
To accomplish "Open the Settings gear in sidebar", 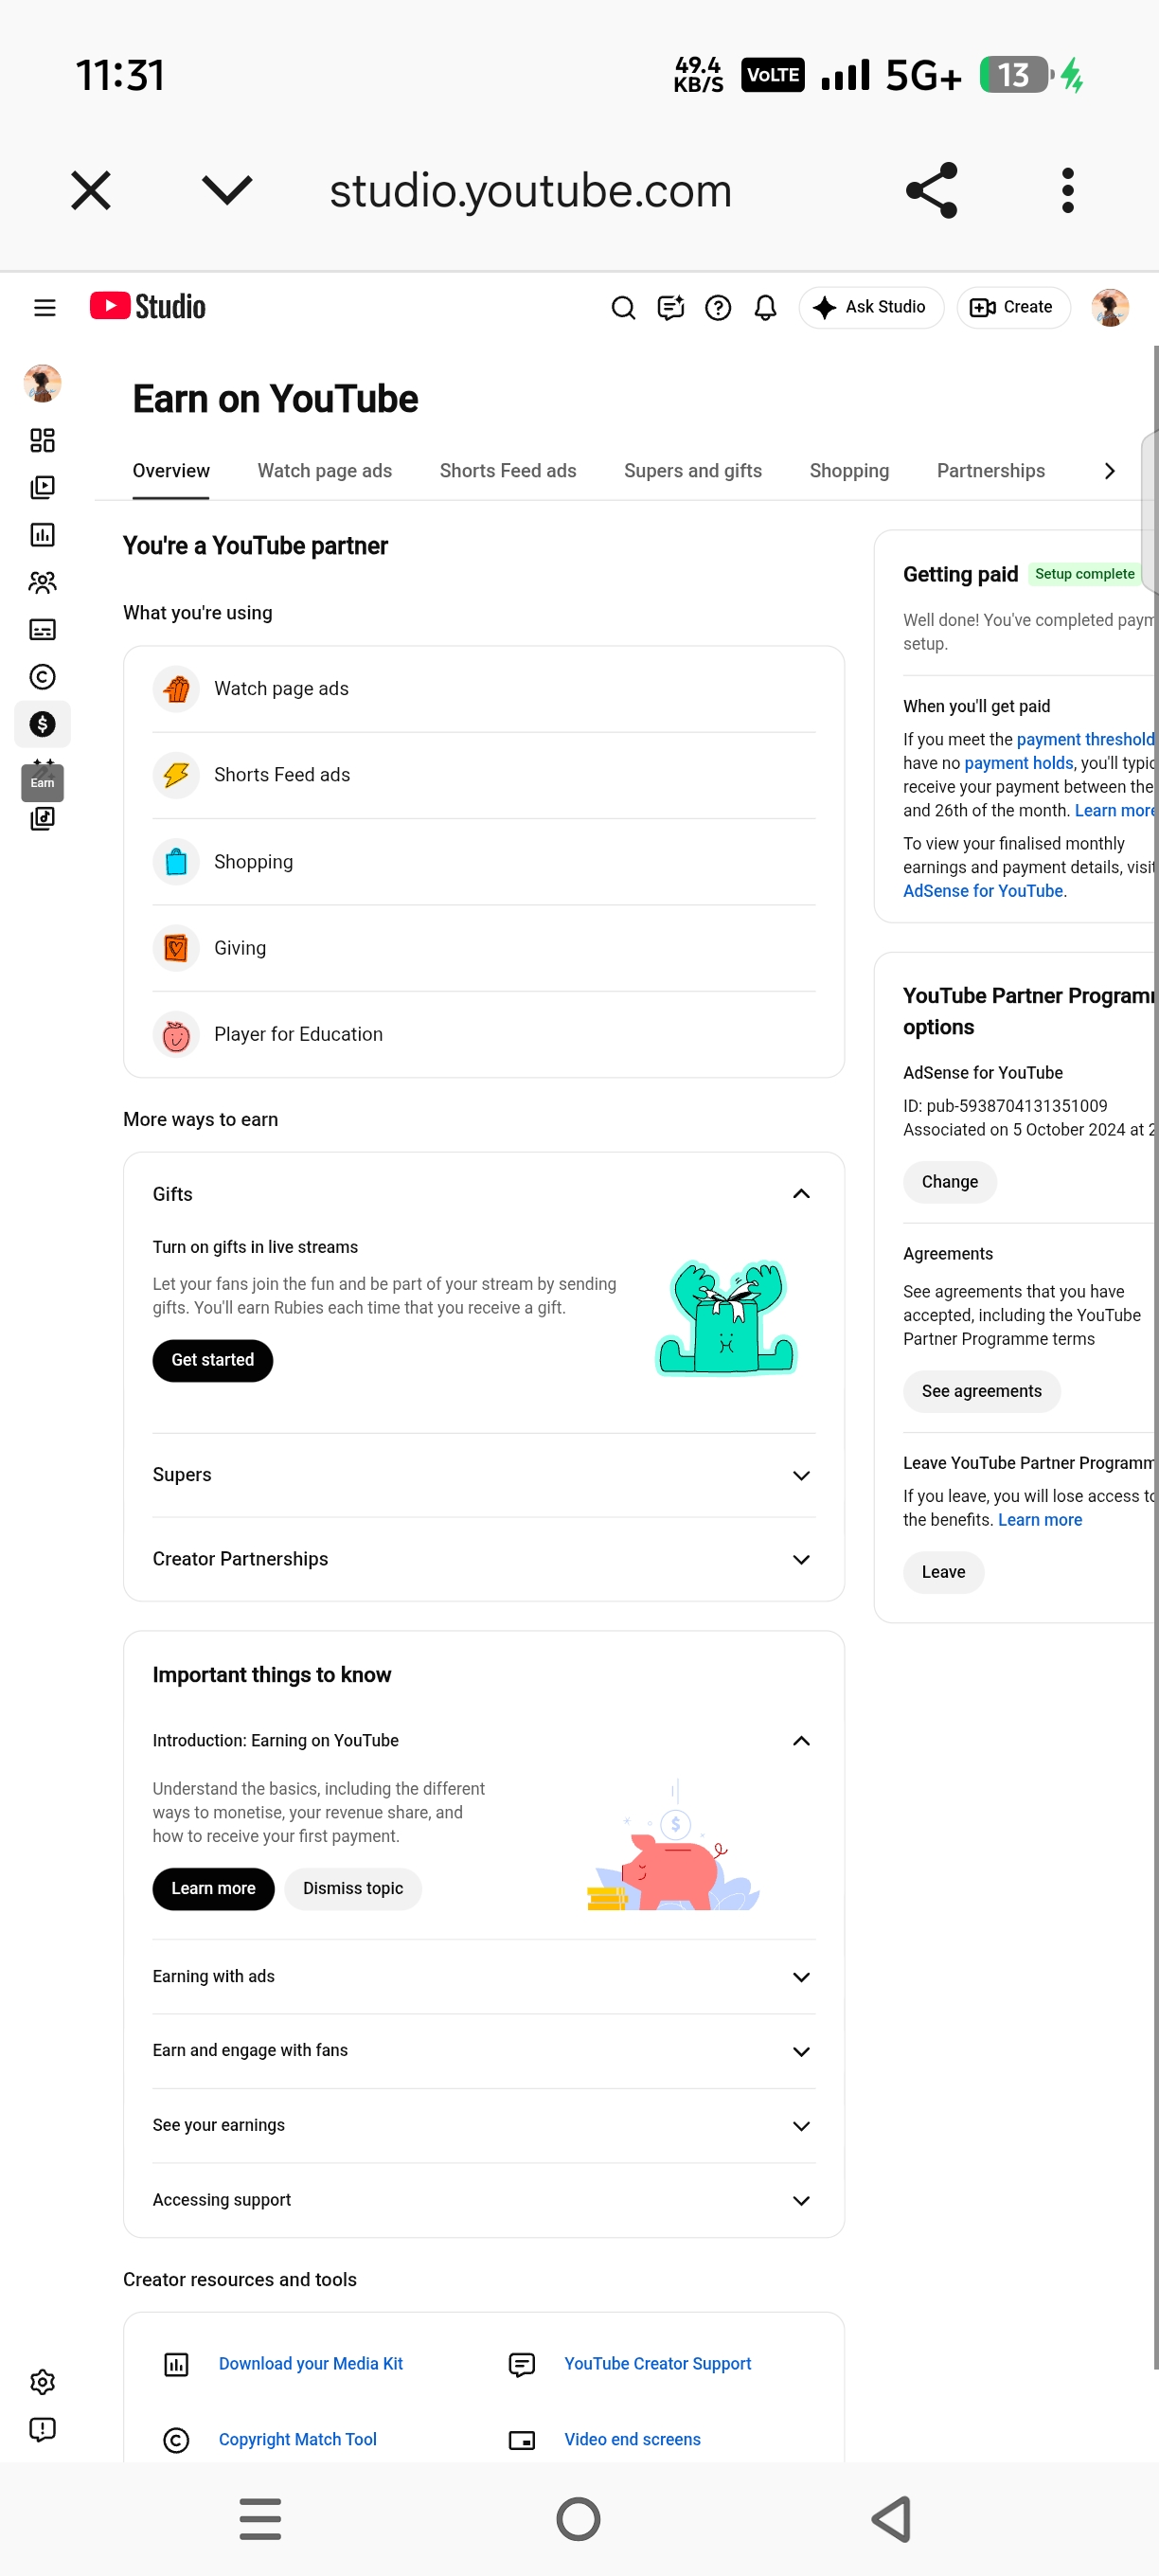I will click(x=42, y=2382).
